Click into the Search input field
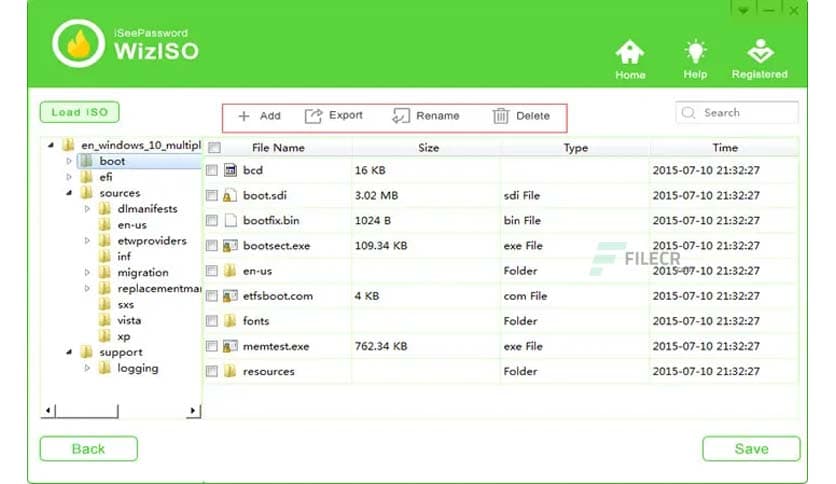 tap(737, 112)
